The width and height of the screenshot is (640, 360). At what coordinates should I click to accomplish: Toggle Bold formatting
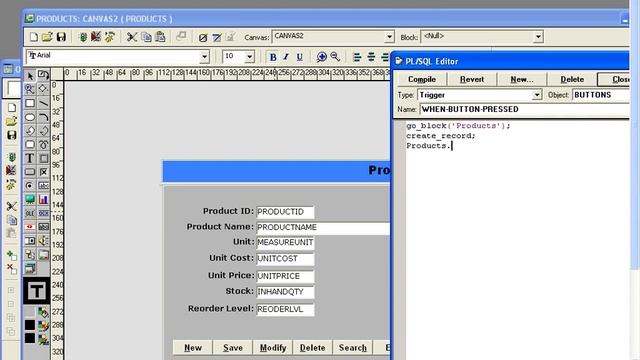pyautogui.click(x=273, y=57)
